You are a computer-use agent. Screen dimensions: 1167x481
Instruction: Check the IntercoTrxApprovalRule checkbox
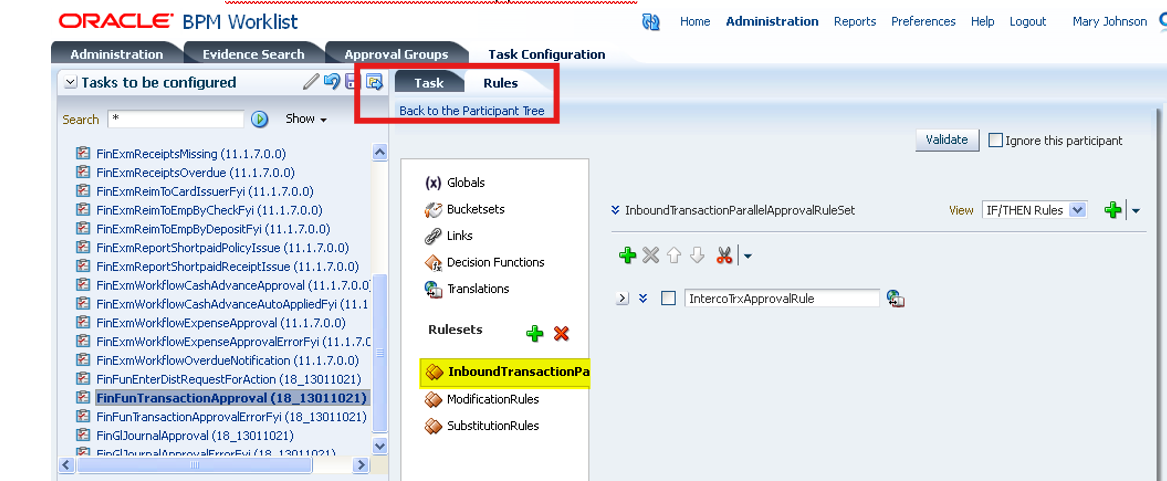tap(668, 299)
